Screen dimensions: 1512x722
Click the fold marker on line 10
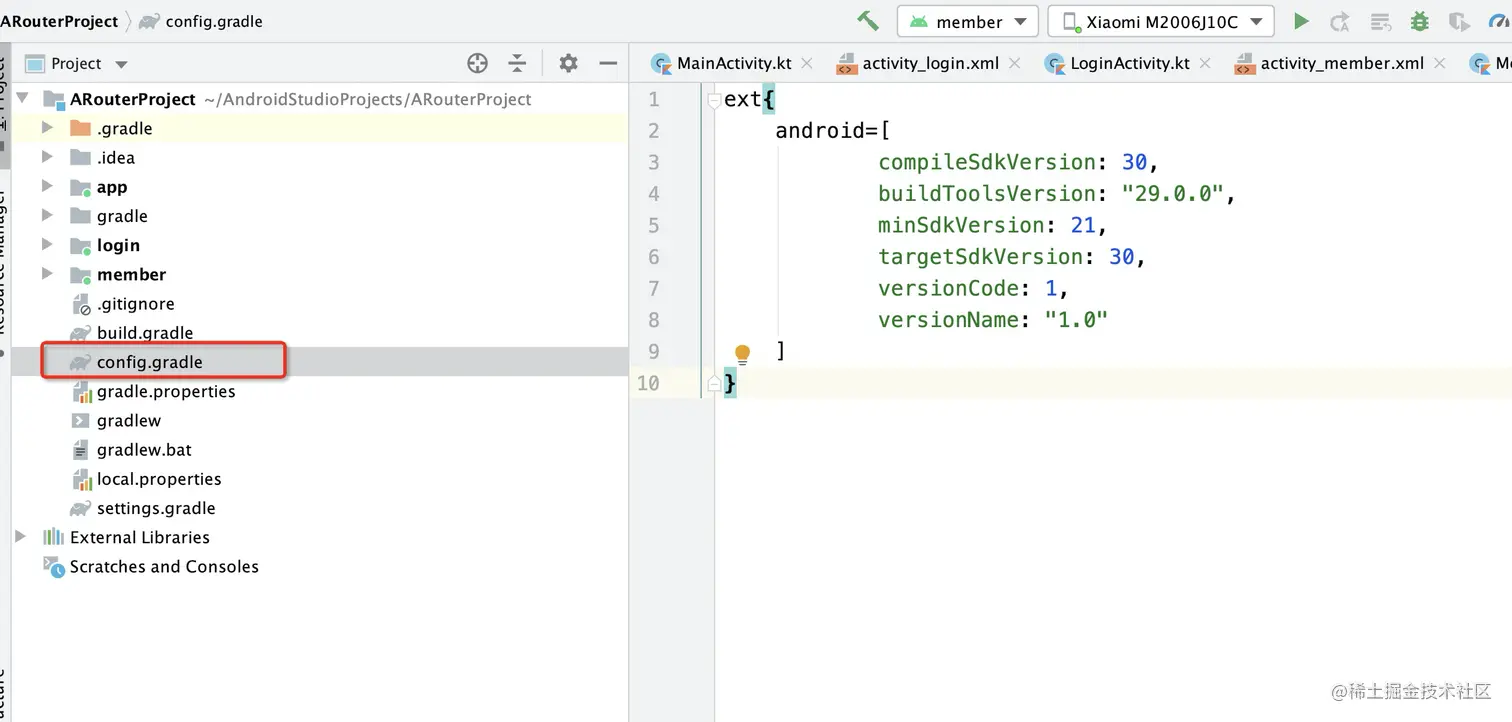pos(714,383)
